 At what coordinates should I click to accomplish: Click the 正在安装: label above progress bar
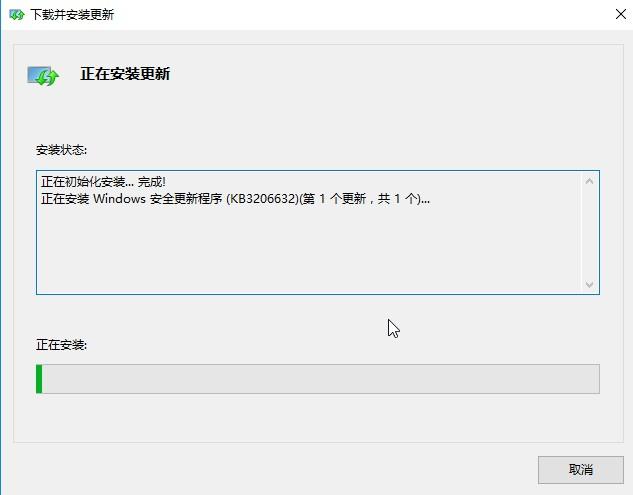61,345
